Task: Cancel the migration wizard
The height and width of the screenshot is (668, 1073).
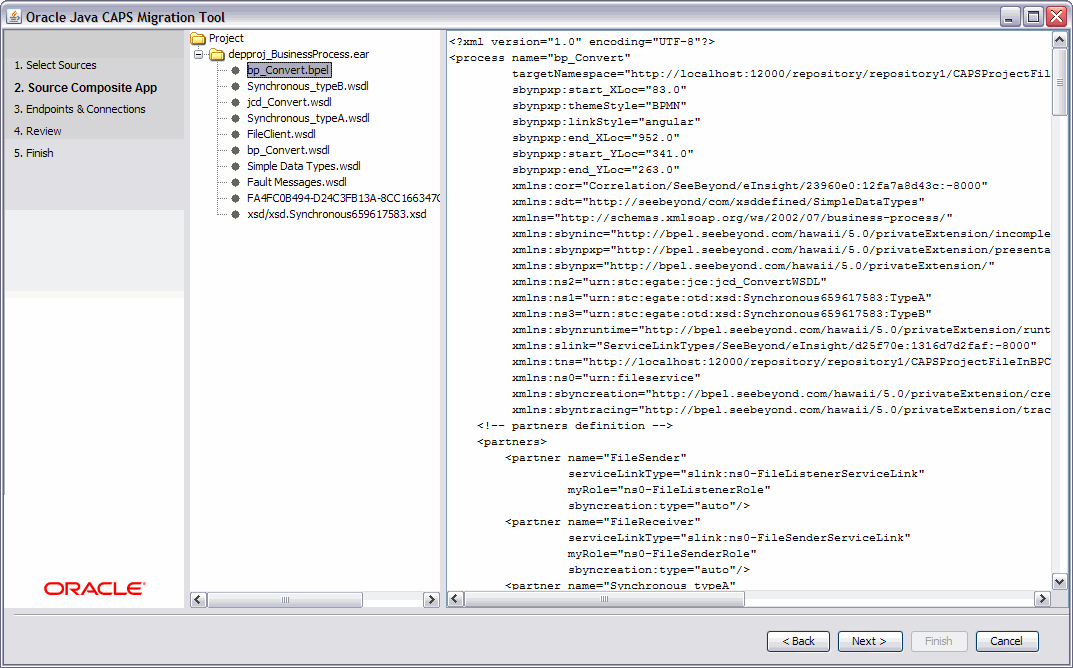Action: coord(1007,641)
